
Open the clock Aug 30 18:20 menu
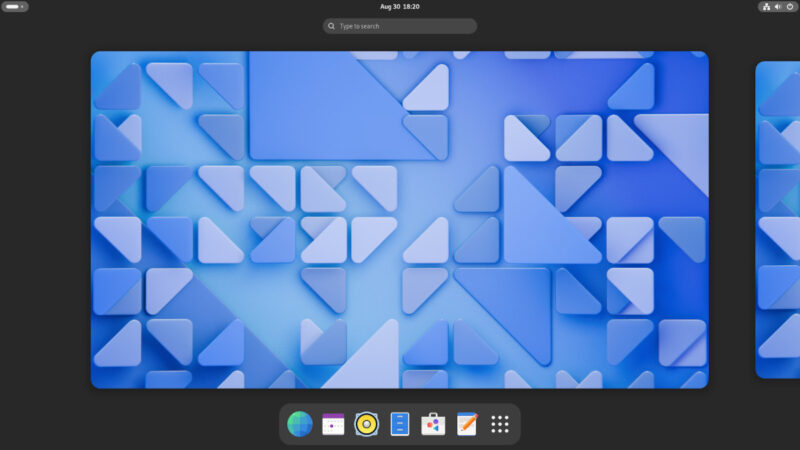coord(399,7)
